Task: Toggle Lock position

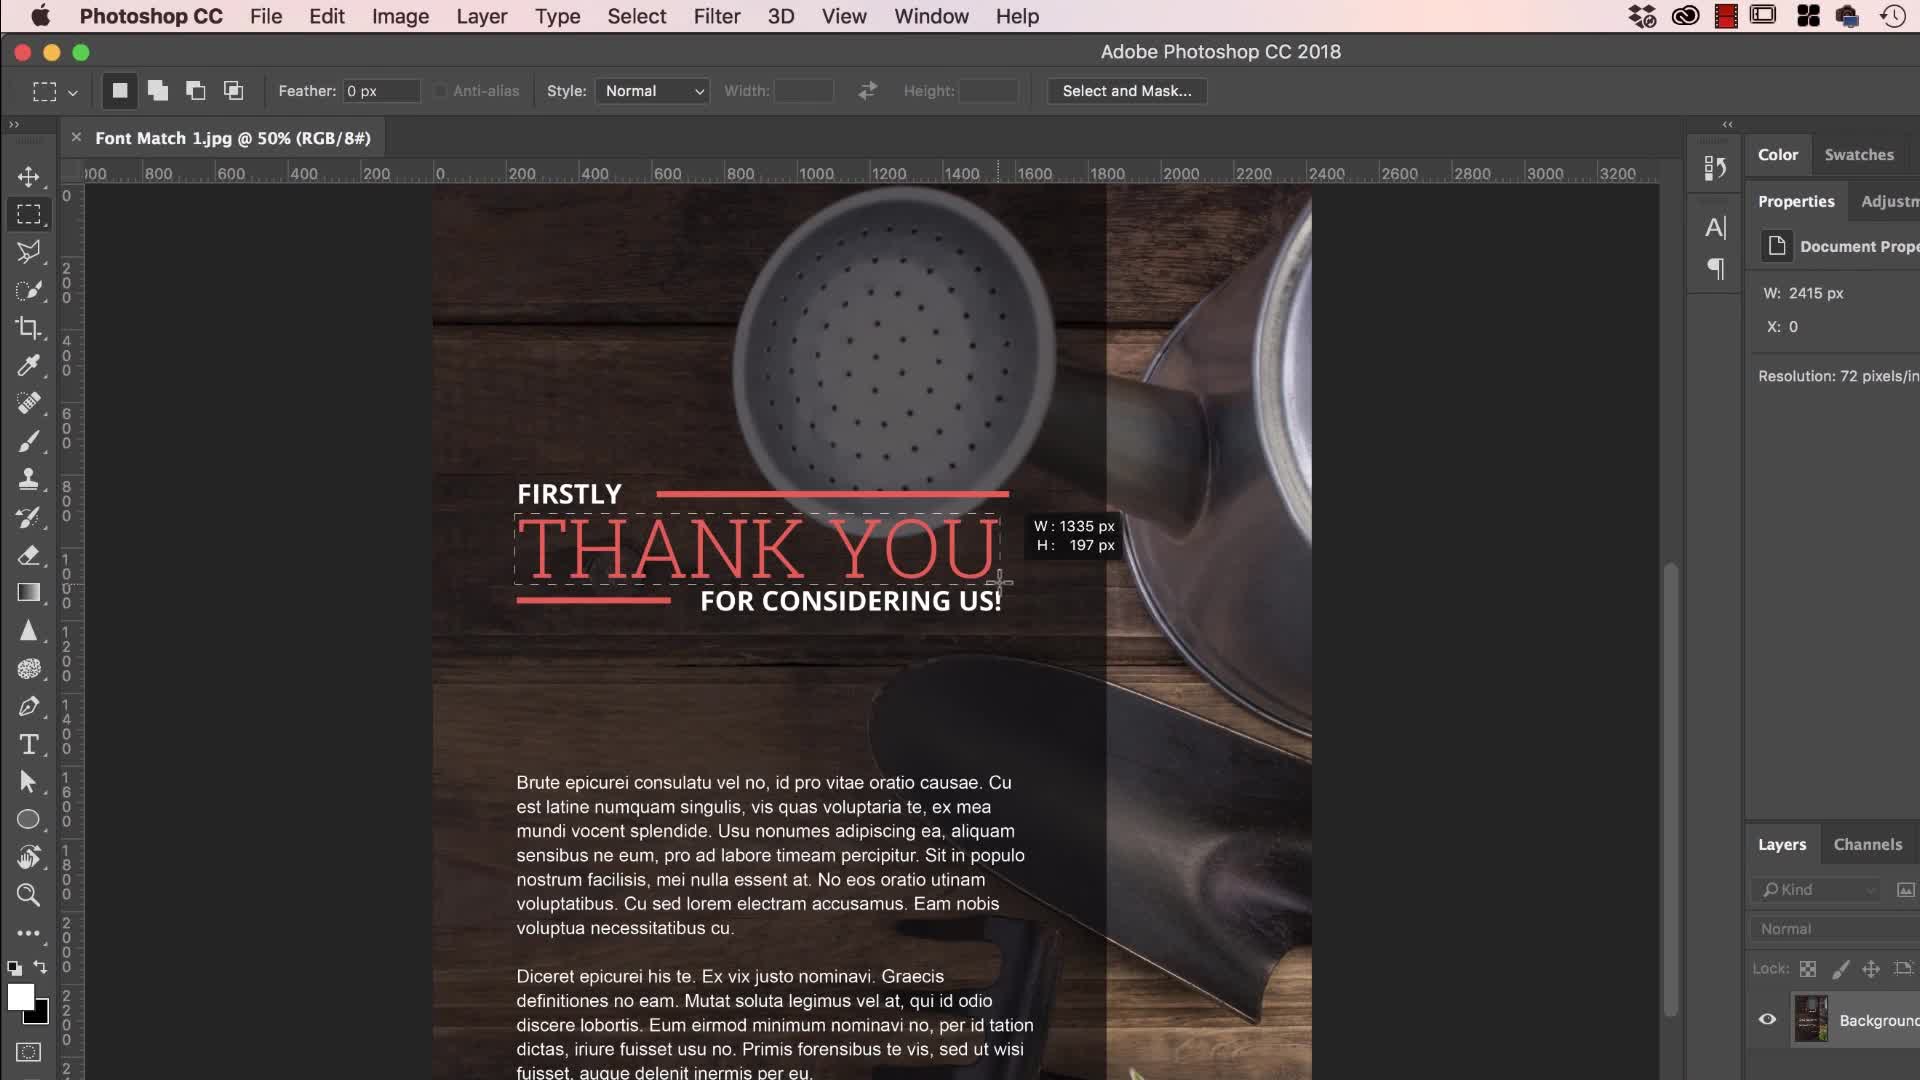Action: 1871,969
